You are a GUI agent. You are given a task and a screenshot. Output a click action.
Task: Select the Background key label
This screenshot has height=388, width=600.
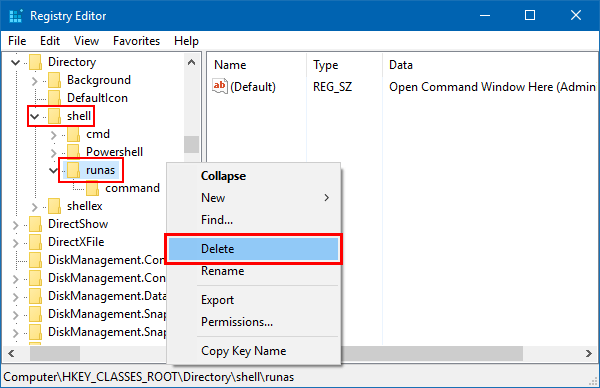pyautogui.click(x=99, y=80)
